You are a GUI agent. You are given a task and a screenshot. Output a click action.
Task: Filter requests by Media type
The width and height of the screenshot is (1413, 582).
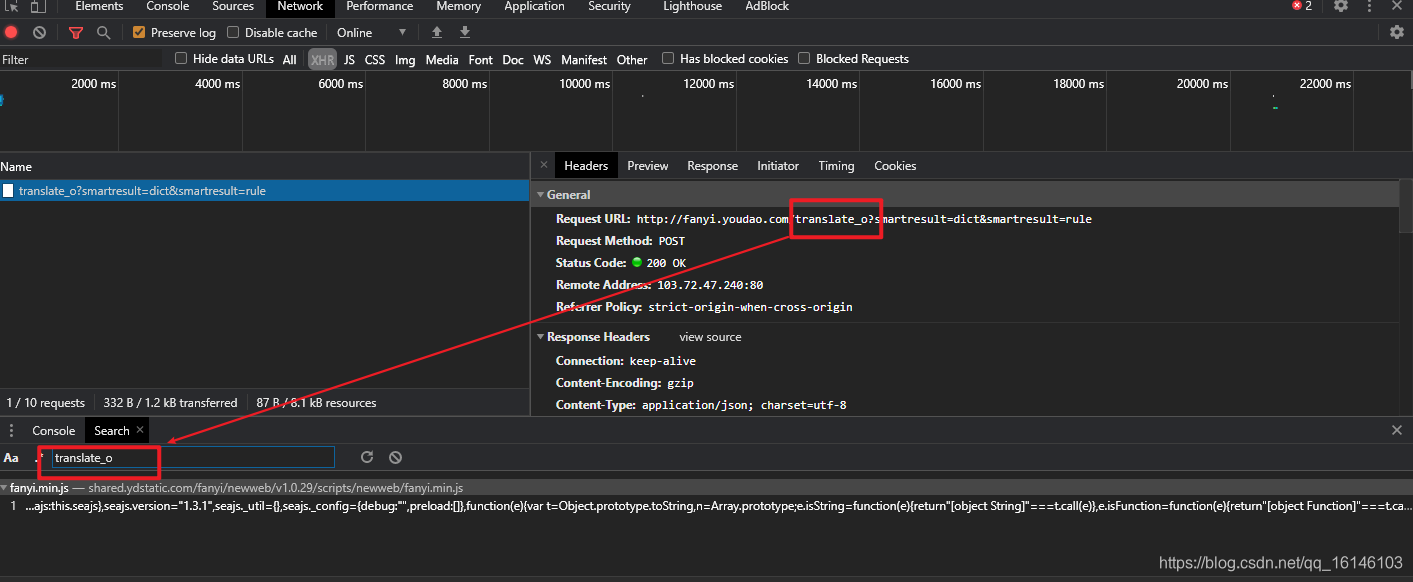coord(442,59)
